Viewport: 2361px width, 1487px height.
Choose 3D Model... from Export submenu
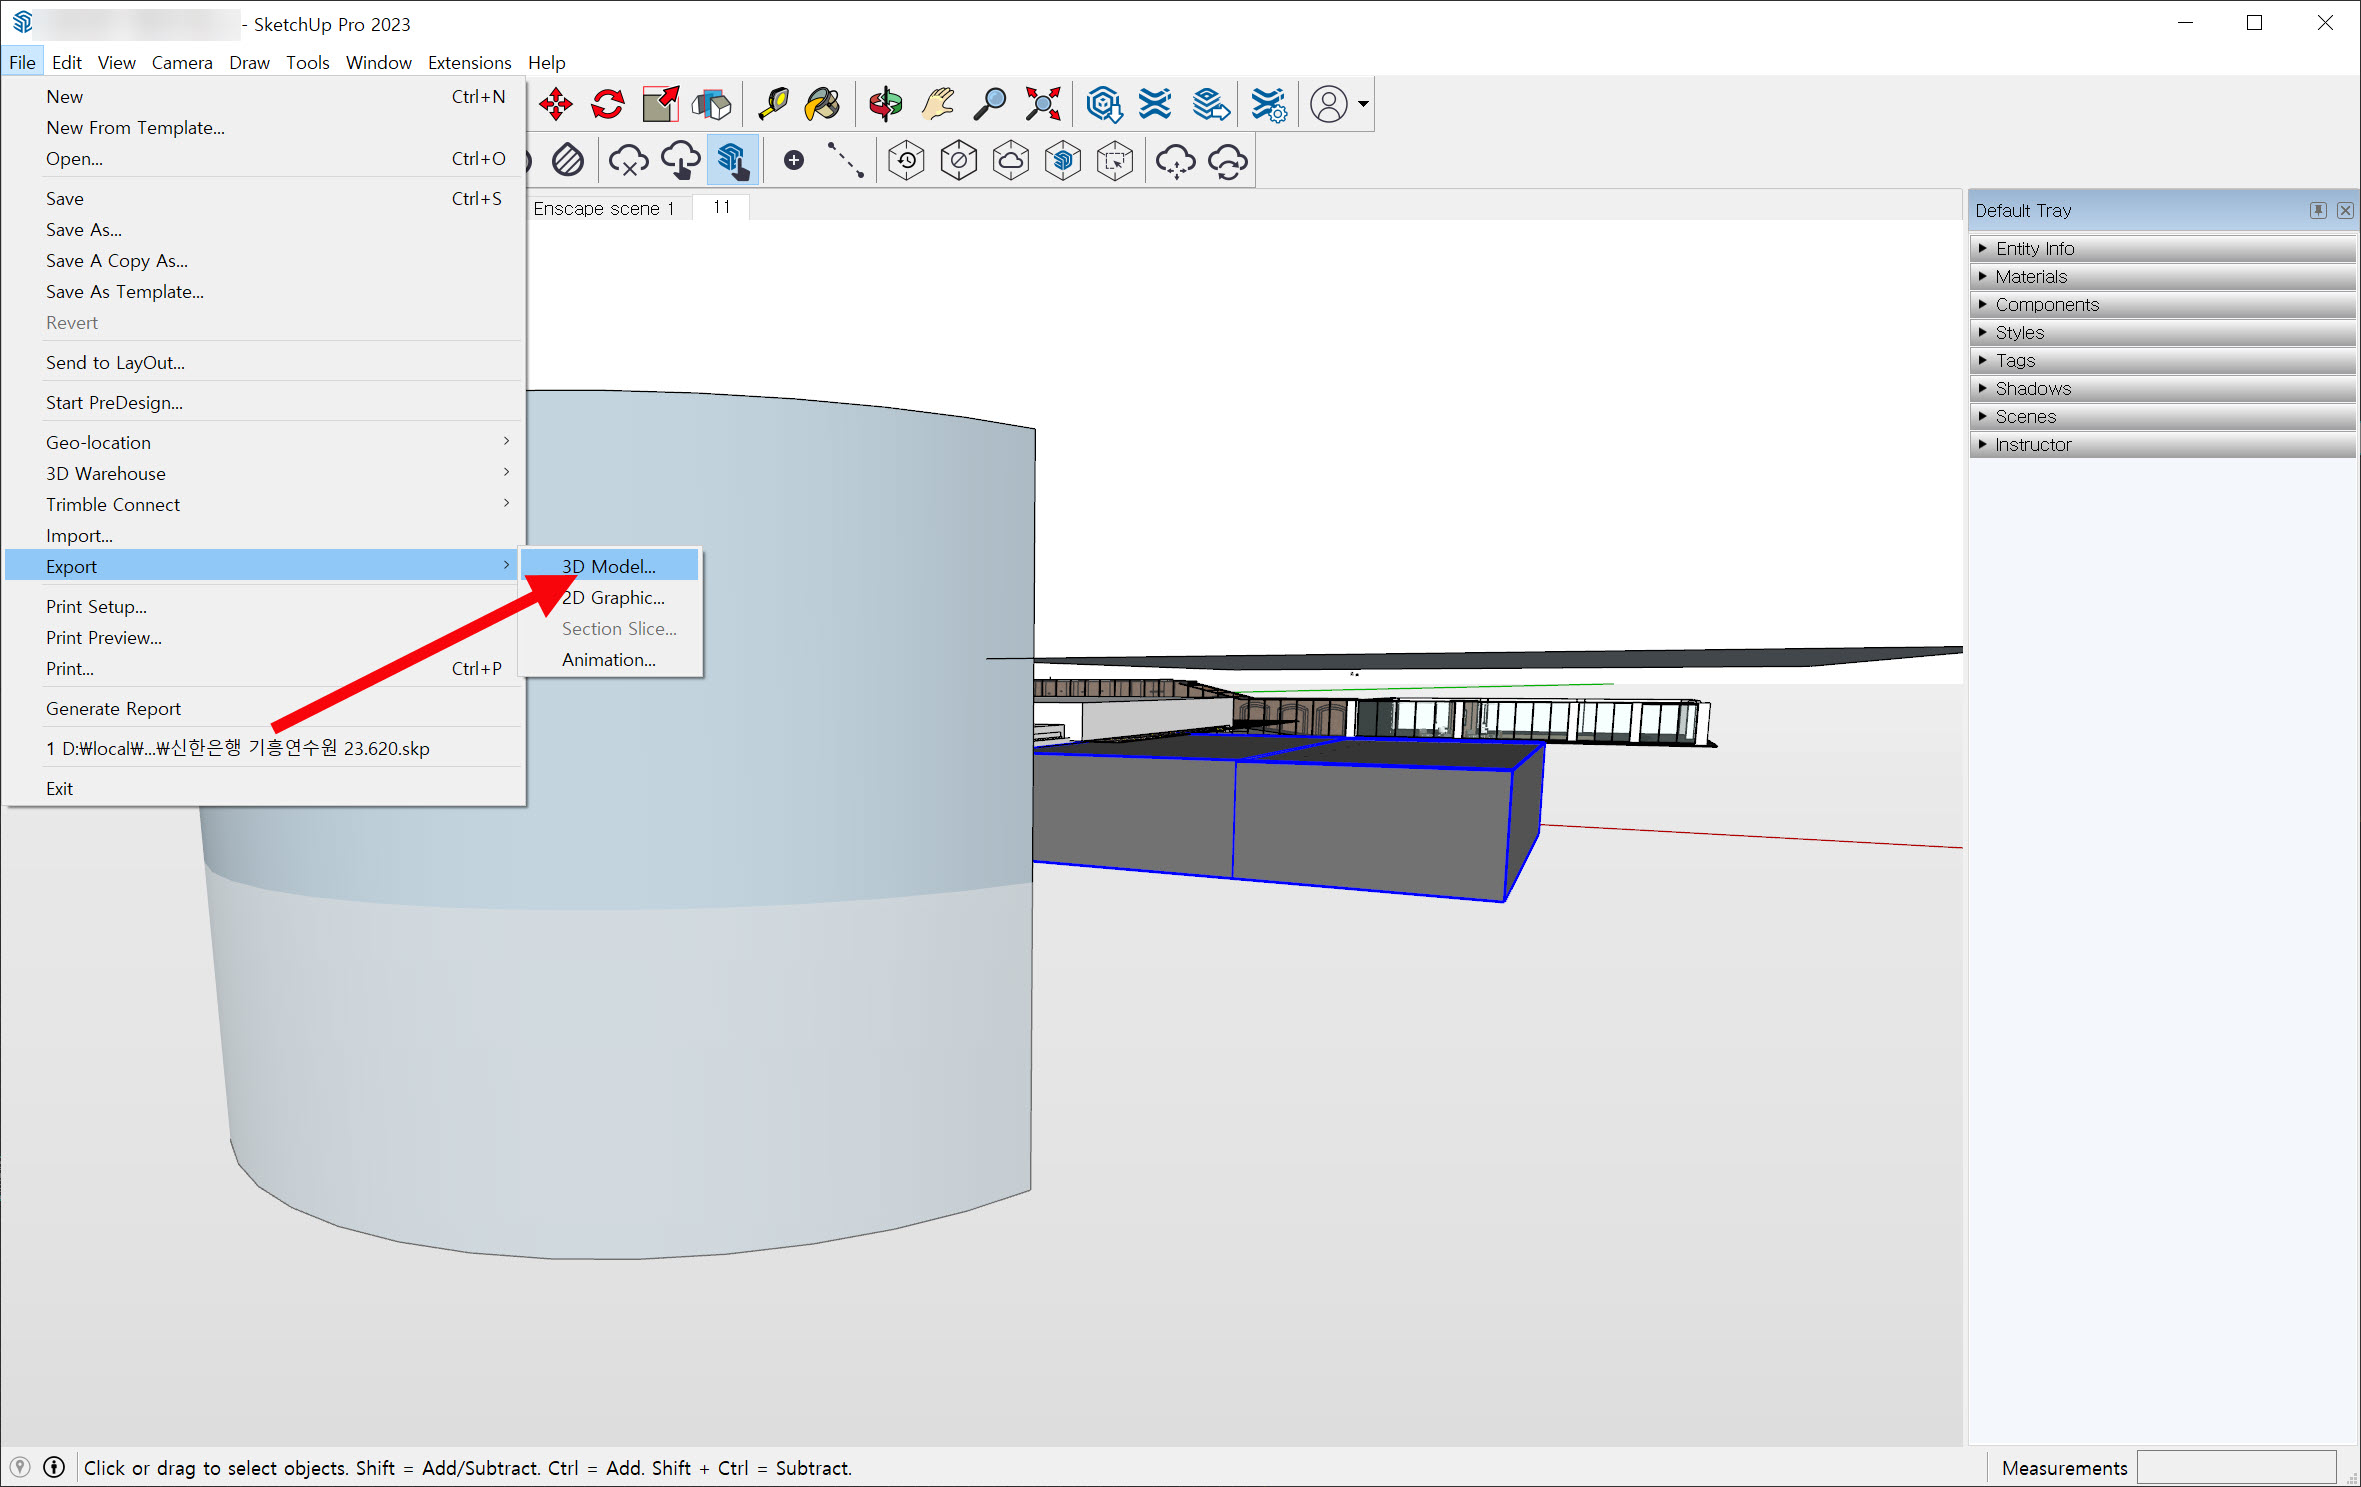click(x=609, y=566)
